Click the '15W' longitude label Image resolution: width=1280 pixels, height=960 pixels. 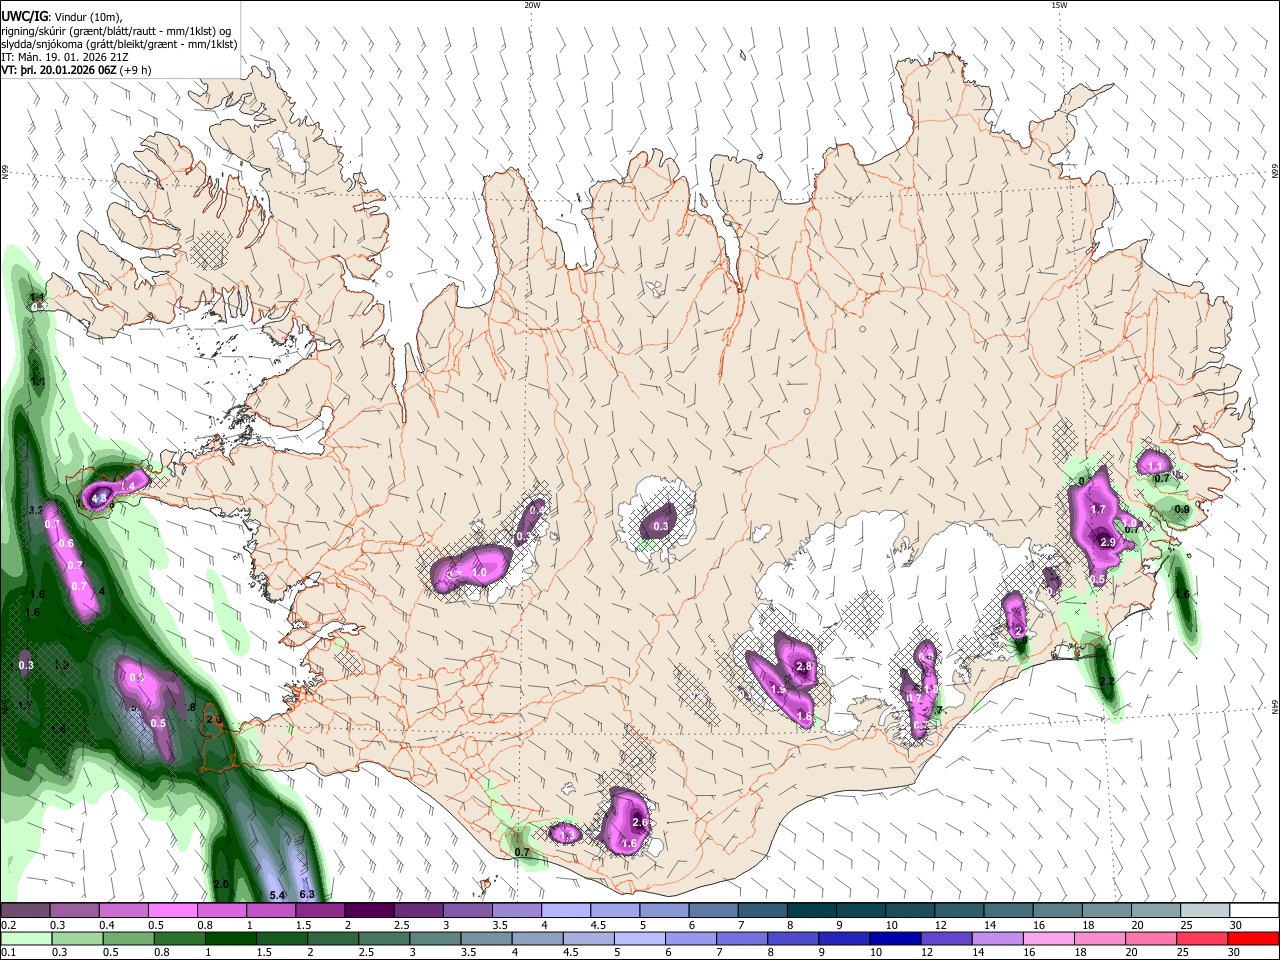click(1059, 5)
